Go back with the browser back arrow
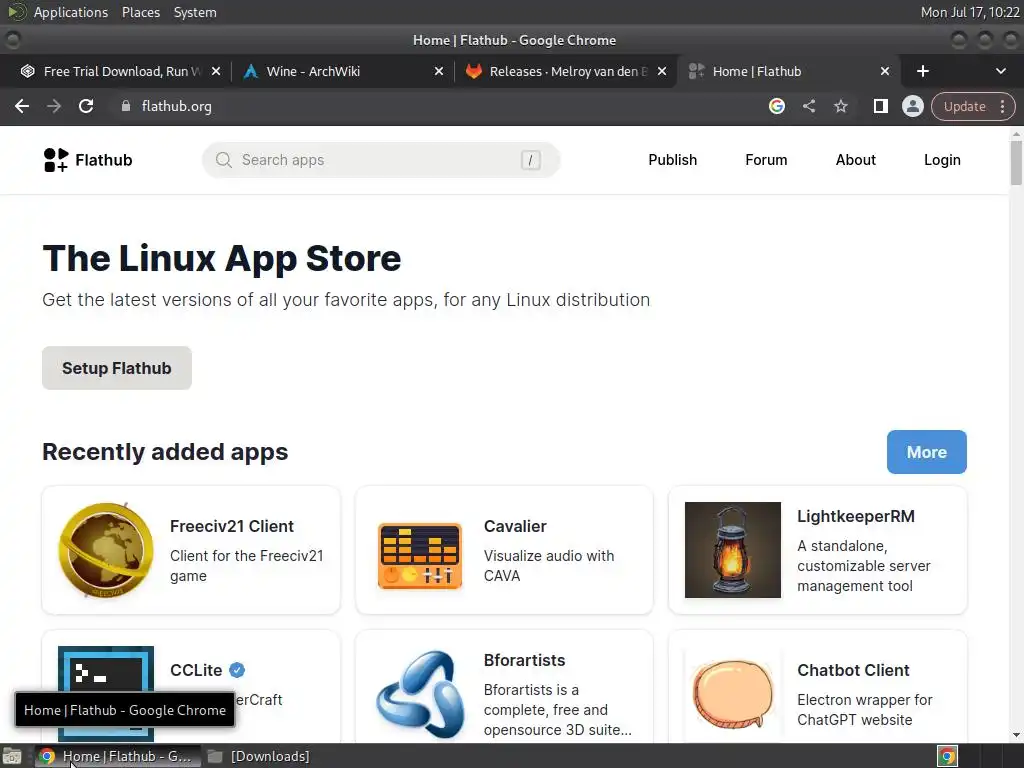The height and width of the screenshot is (768, 1024). click(22, 106)
